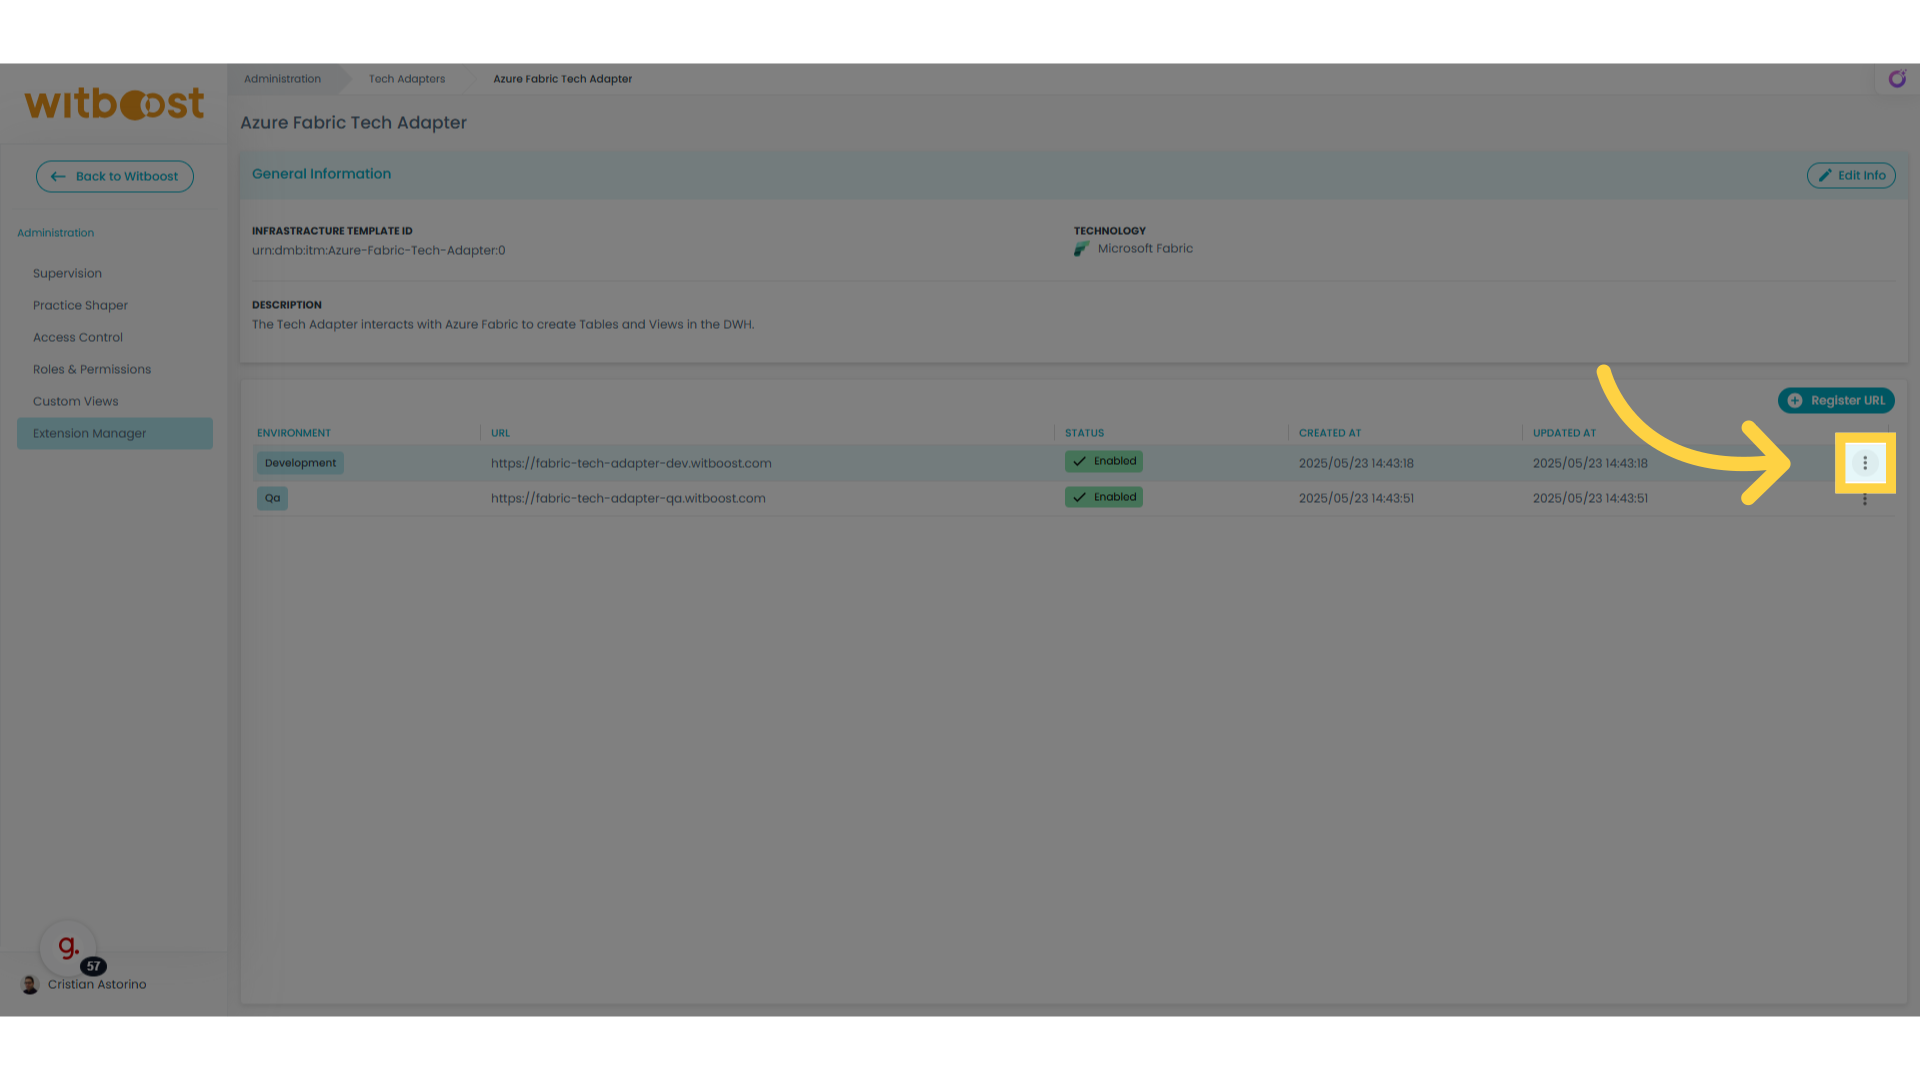Open the Qa row three-dot menu
Viewport: 1920px width, 1080px height.
coord(1865,499)
